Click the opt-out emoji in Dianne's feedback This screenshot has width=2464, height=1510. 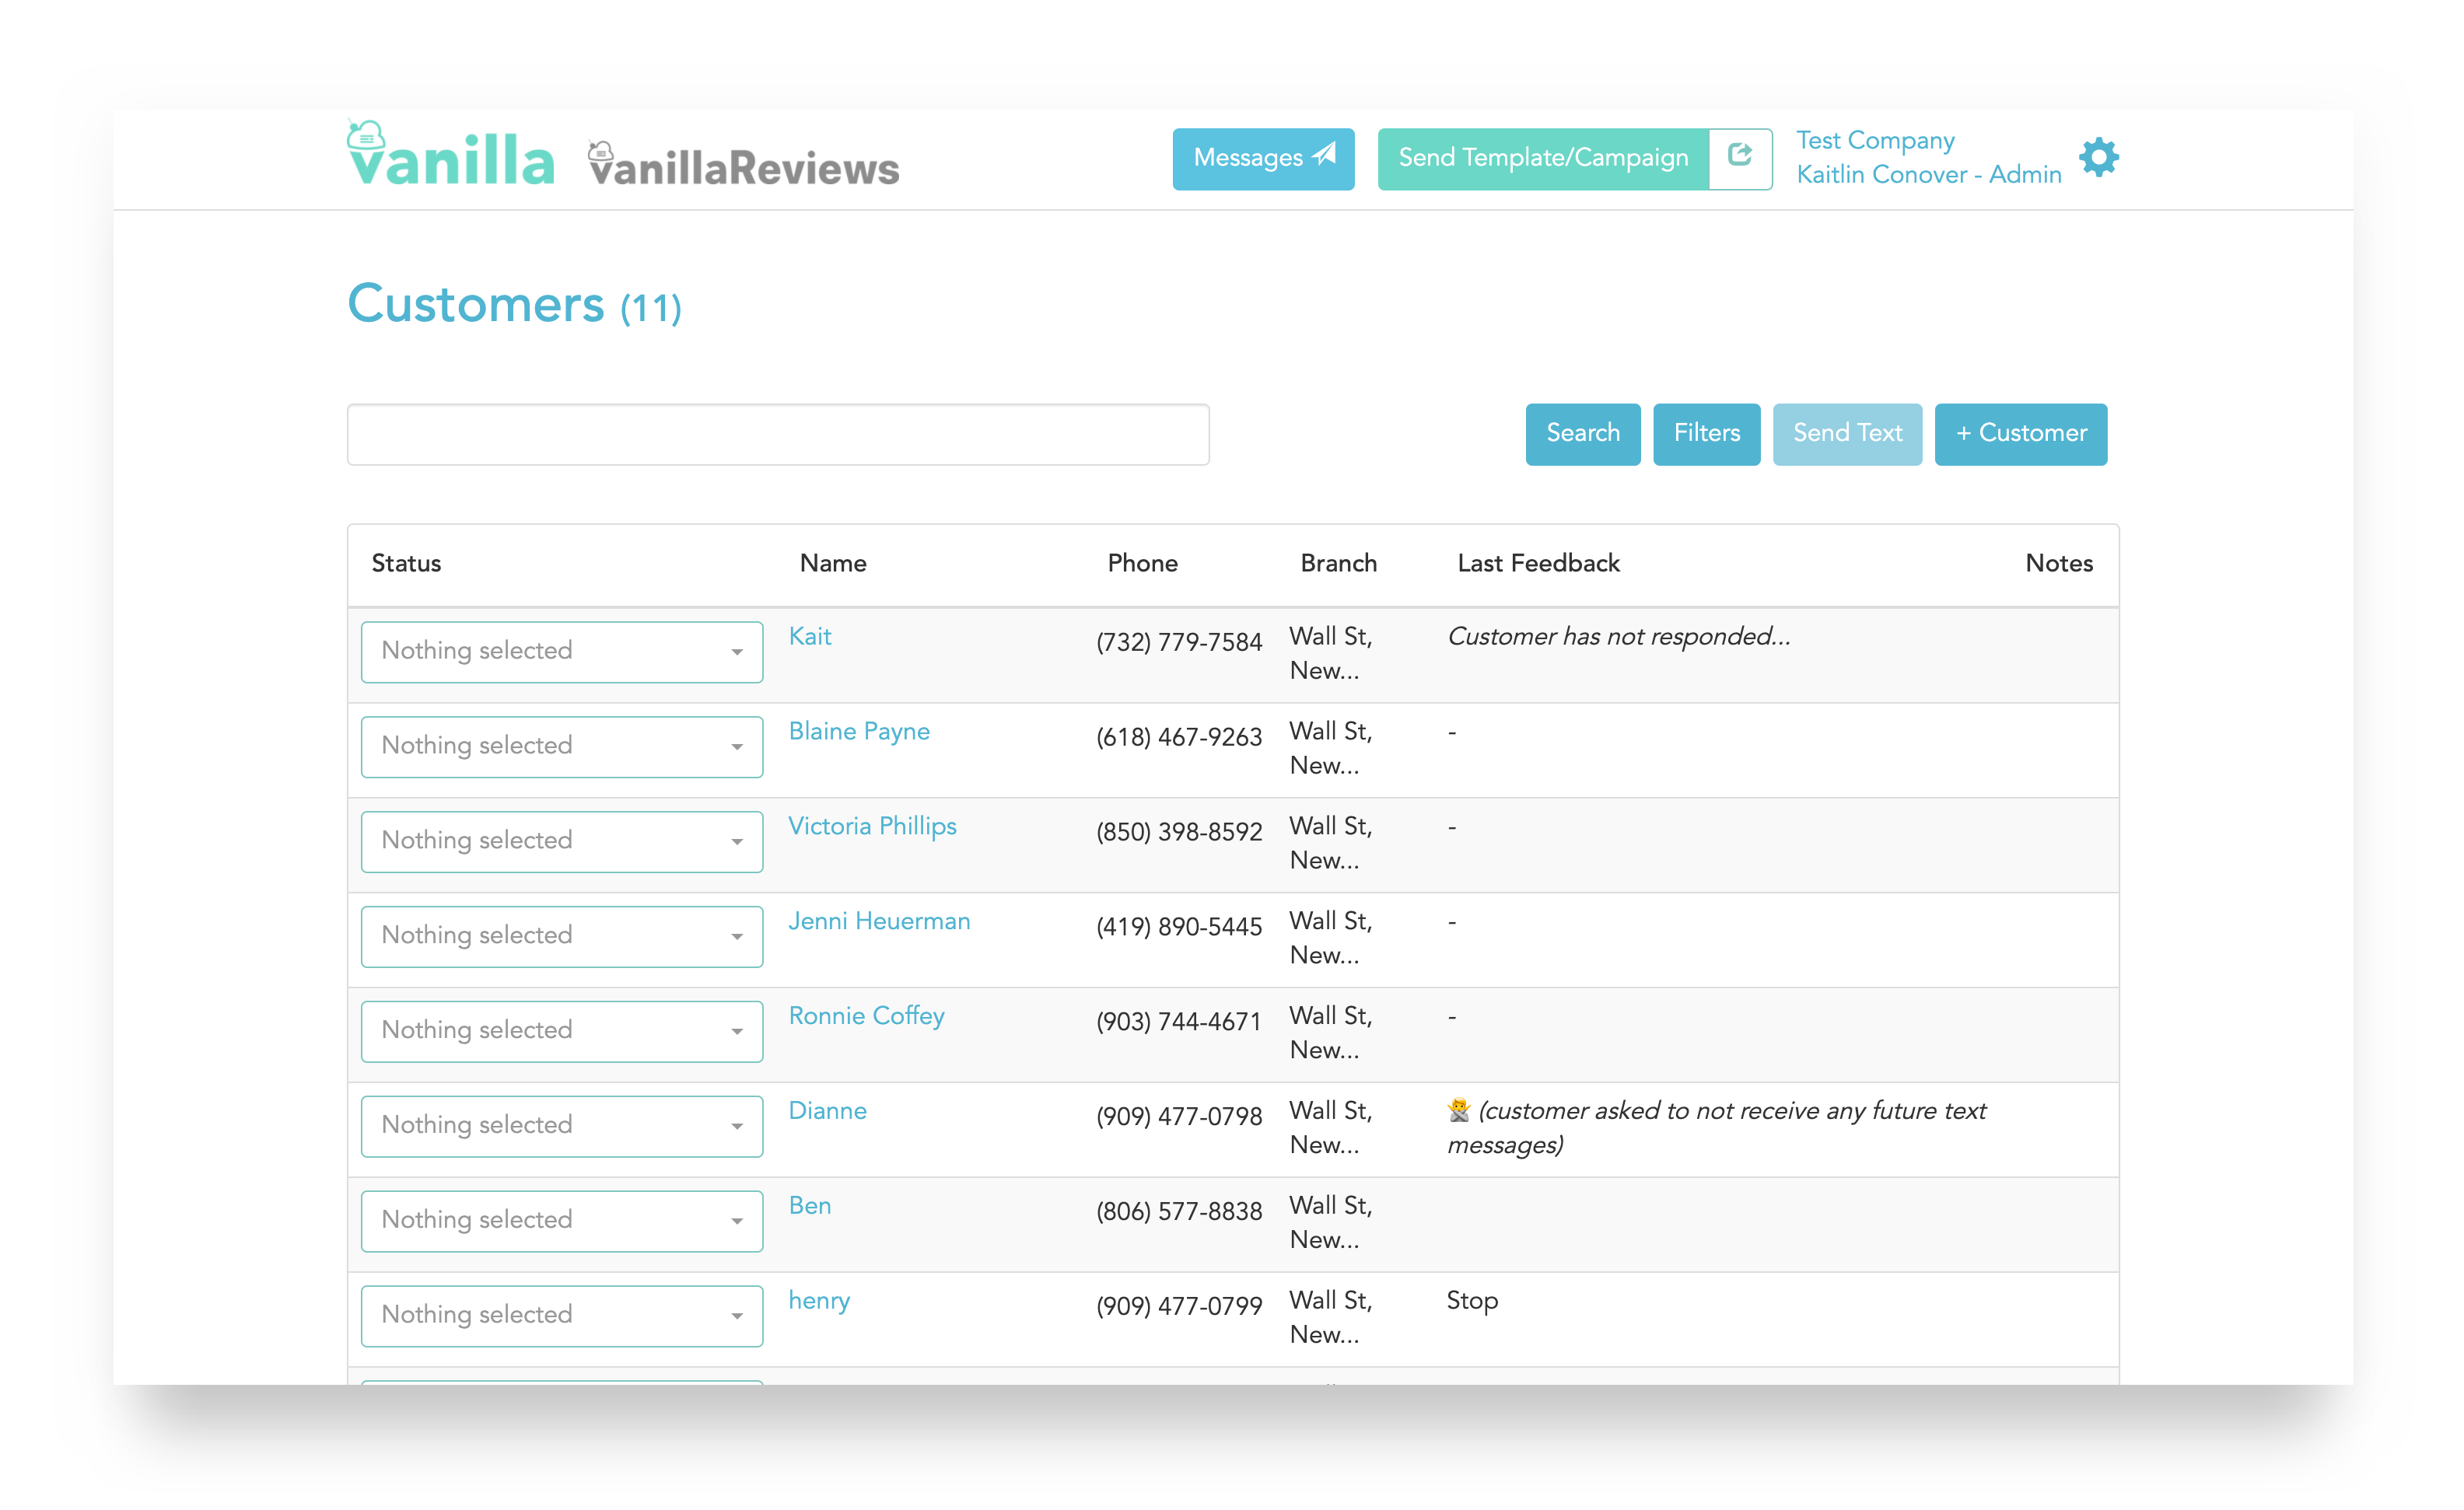[x=1458, y=1110]
